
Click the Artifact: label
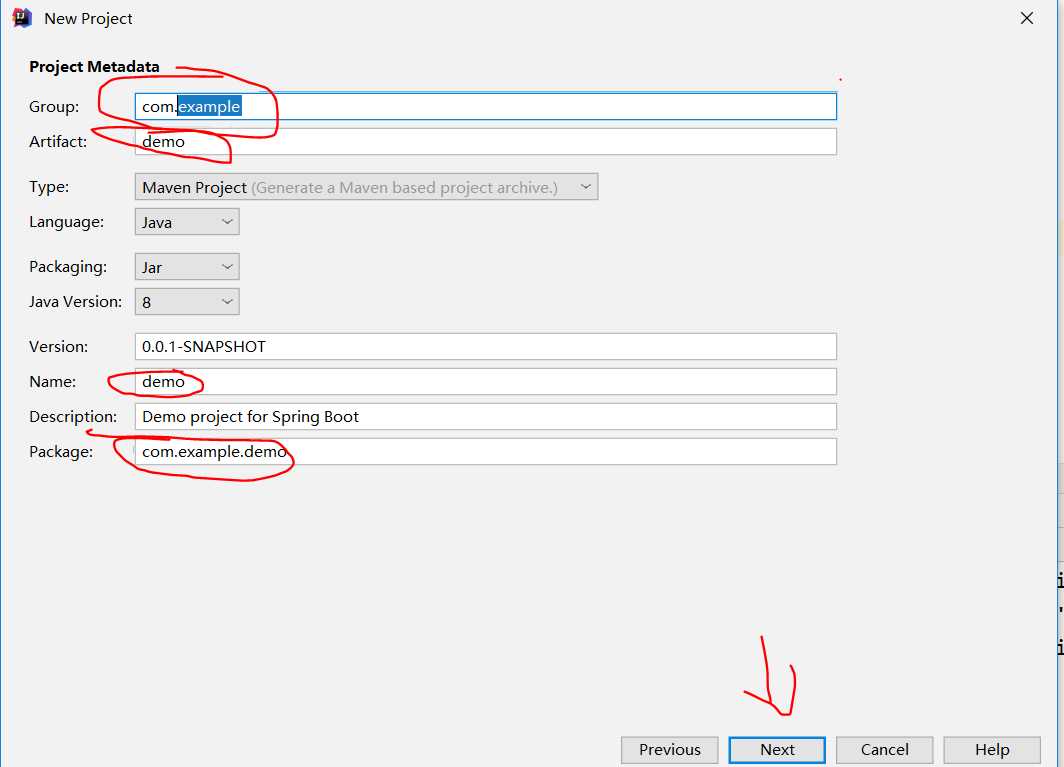click(58, 142)
